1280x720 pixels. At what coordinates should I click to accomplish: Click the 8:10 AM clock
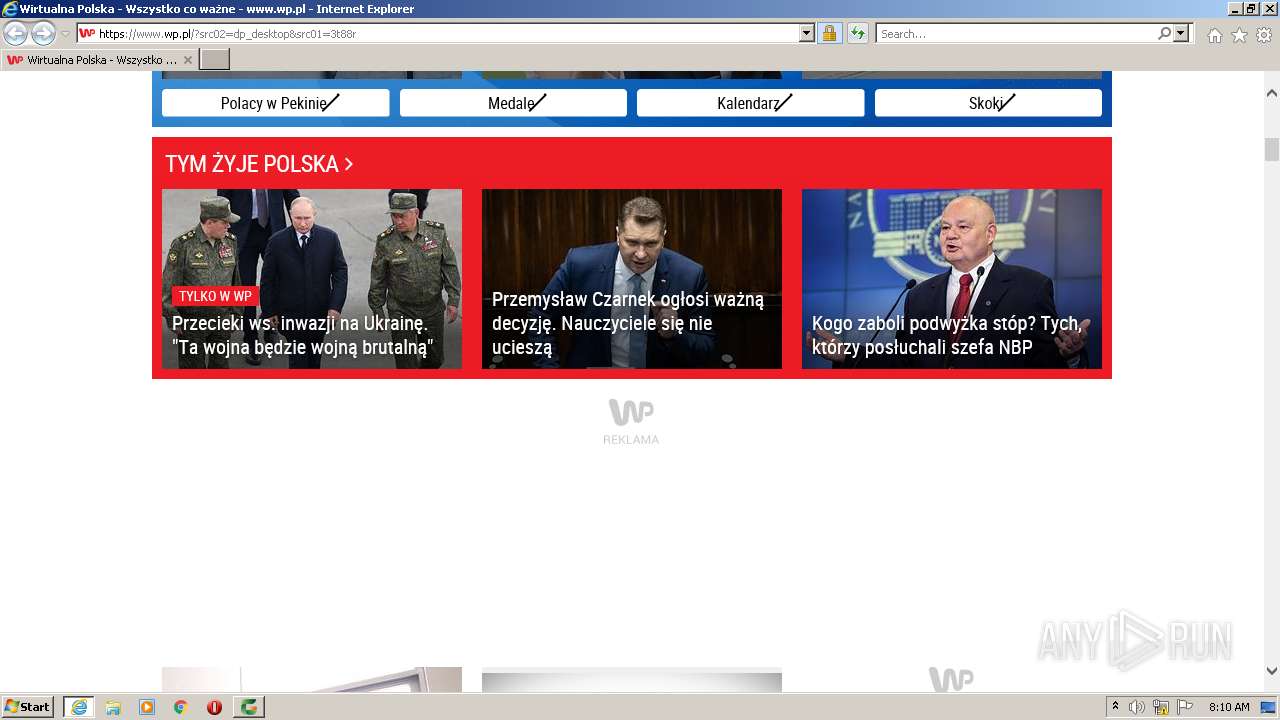tap(1229, 707)
